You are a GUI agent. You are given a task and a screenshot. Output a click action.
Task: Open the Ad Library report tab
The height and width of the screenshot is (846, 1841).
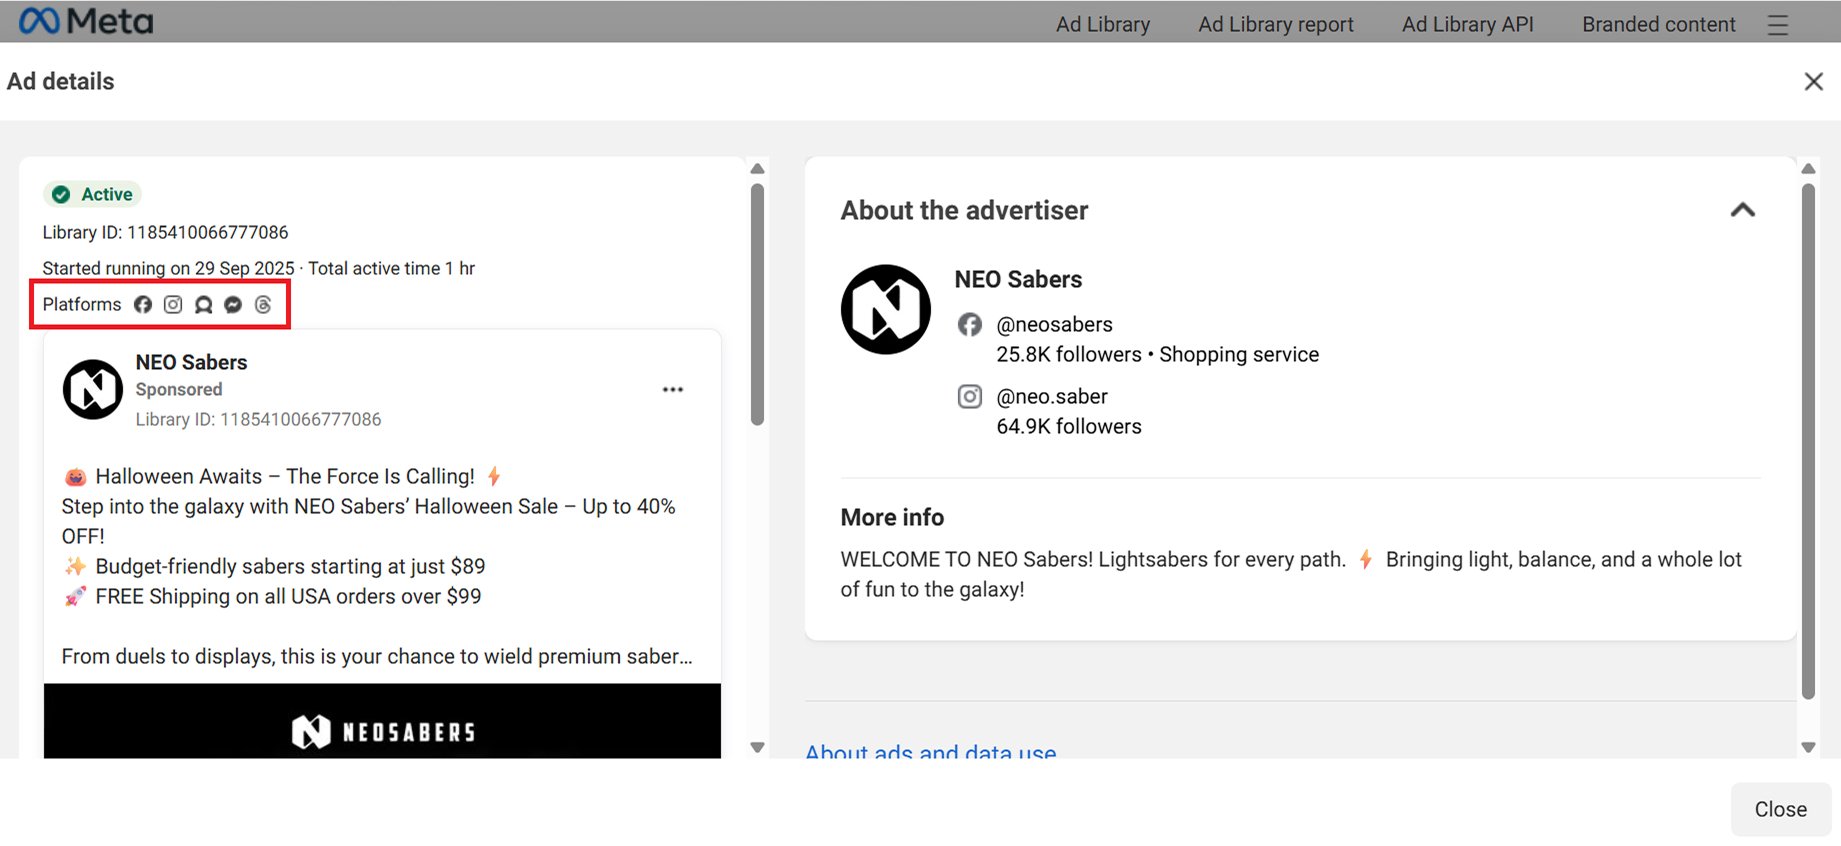click(1275, 25)
